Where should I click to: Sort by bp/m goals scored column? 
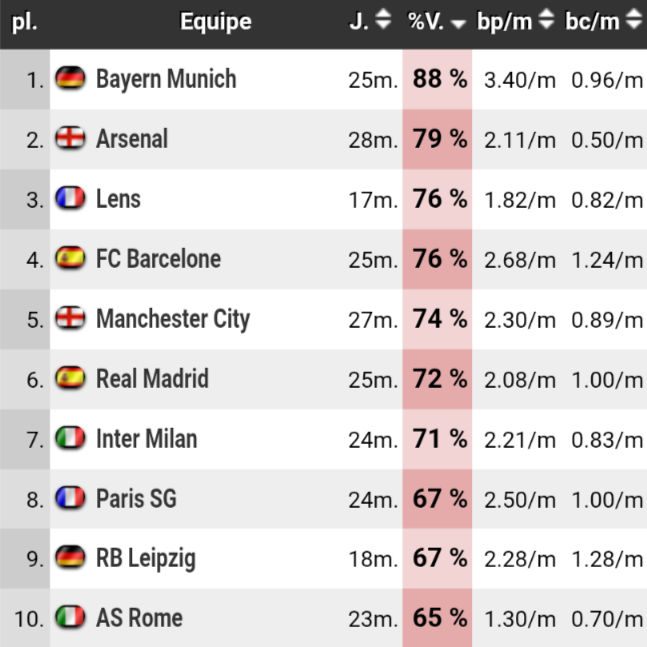[x=518, y=21]
